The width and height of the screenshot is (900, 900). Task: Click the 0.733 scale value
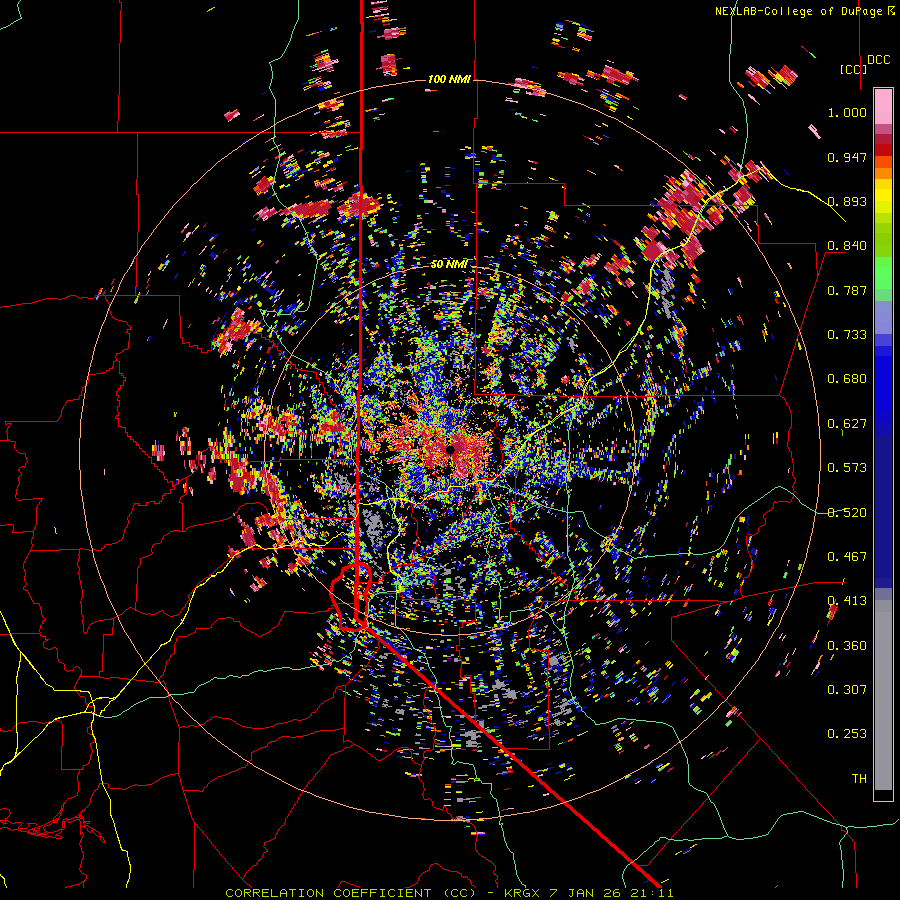[x=847, y=335]
